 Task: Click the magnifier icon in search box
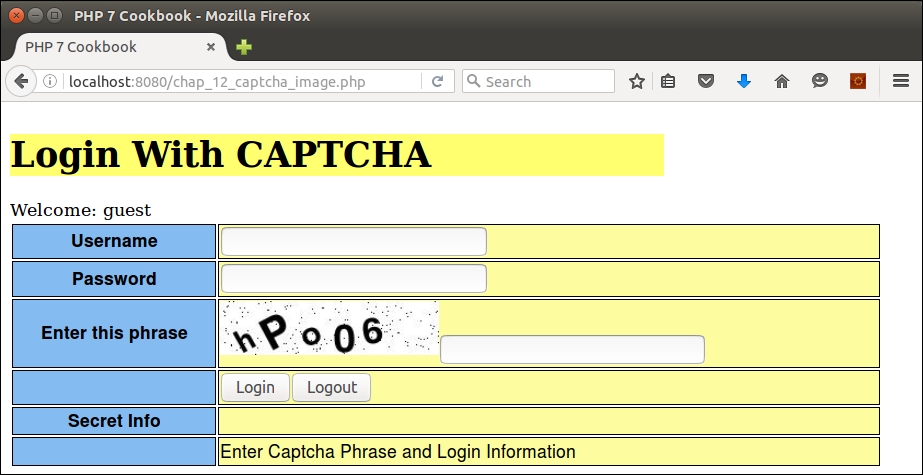[x=473, y=81]
